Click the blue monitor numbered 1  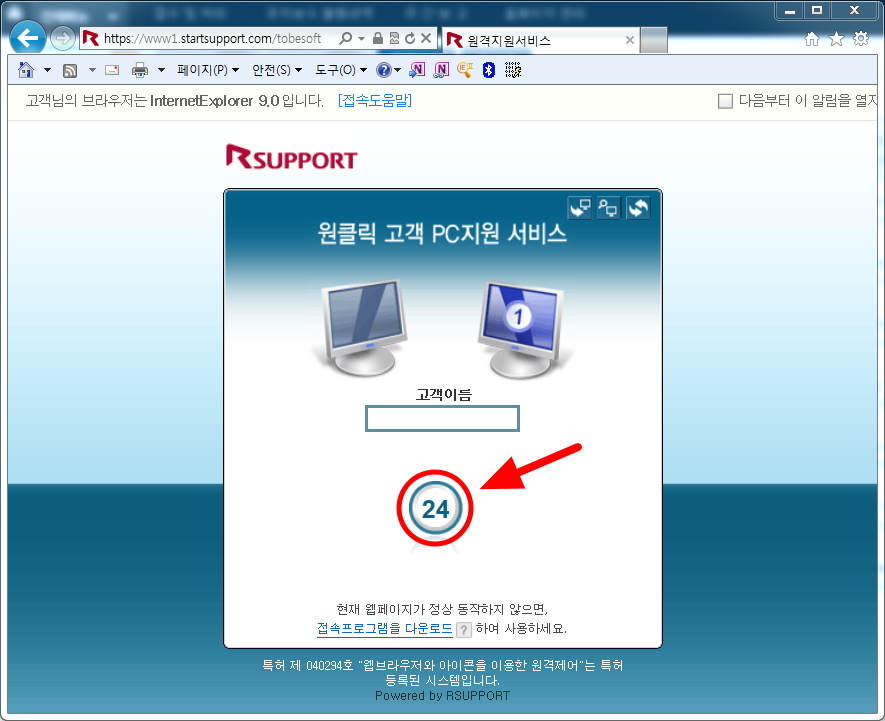pyautogui.click(x=522, y=329)
